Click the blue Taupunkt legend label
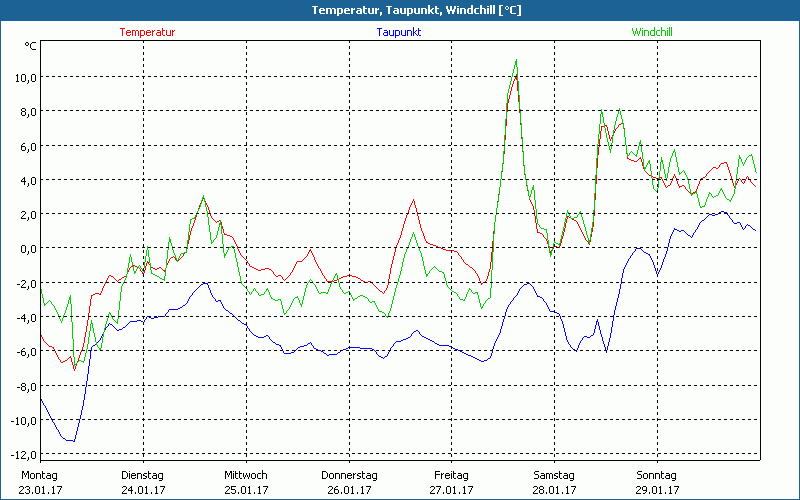This screenshot has height=500, width=800. [398, 32]
